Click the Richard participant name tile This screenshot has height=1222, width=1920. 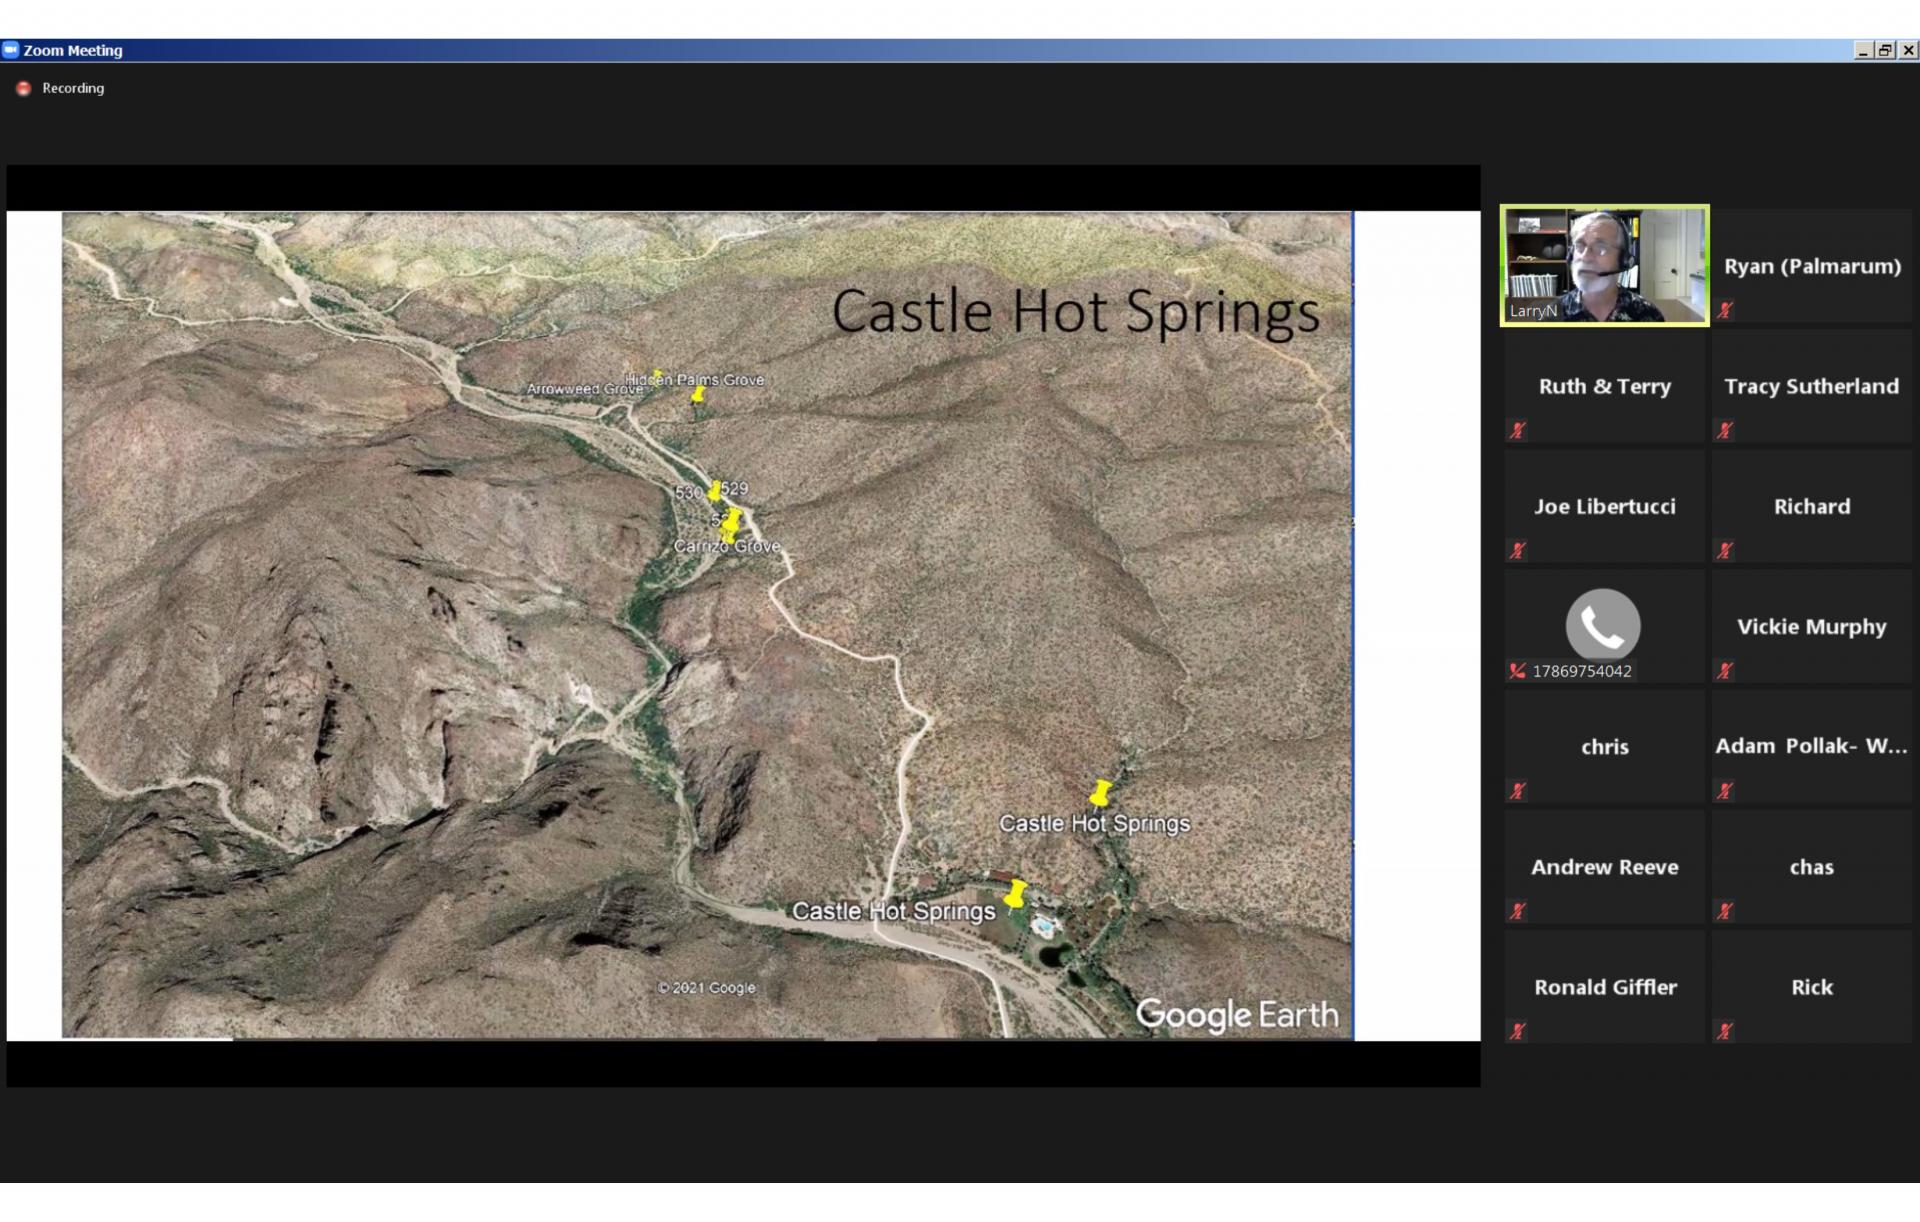coord(1811,506)
